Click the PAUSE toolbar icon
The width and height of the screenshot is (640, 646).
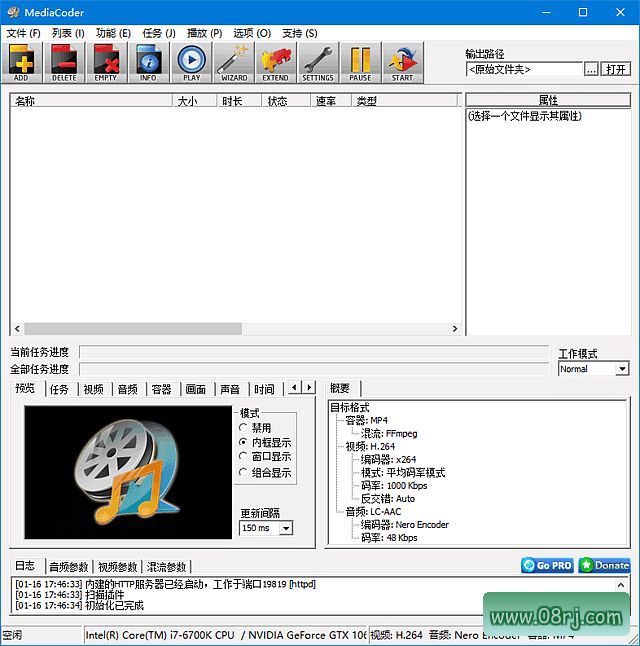click(361, 63)
